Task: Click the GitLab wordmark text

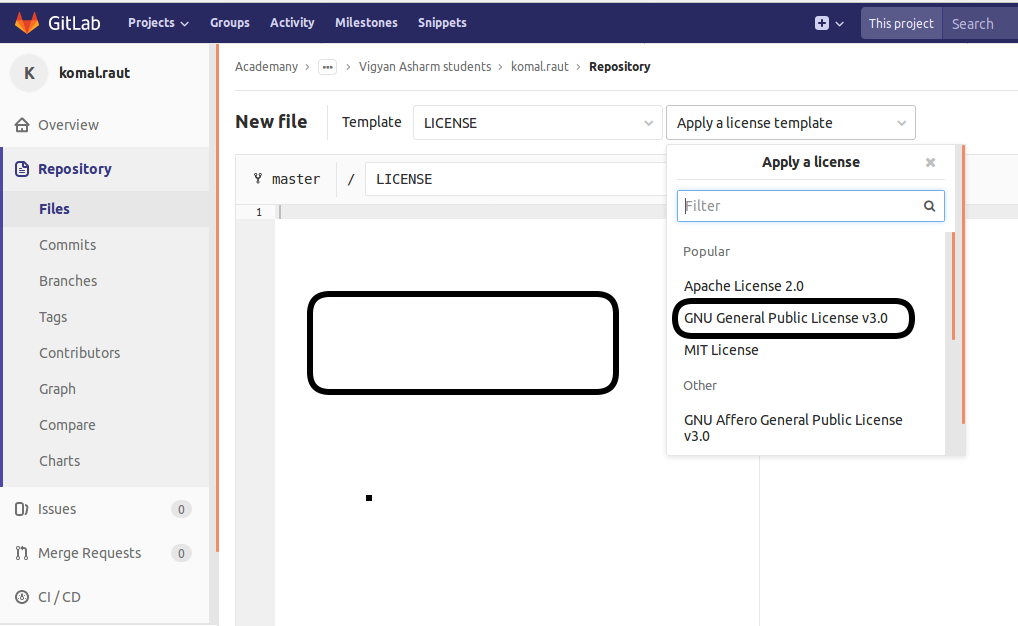Action: (x=74, y=23)
